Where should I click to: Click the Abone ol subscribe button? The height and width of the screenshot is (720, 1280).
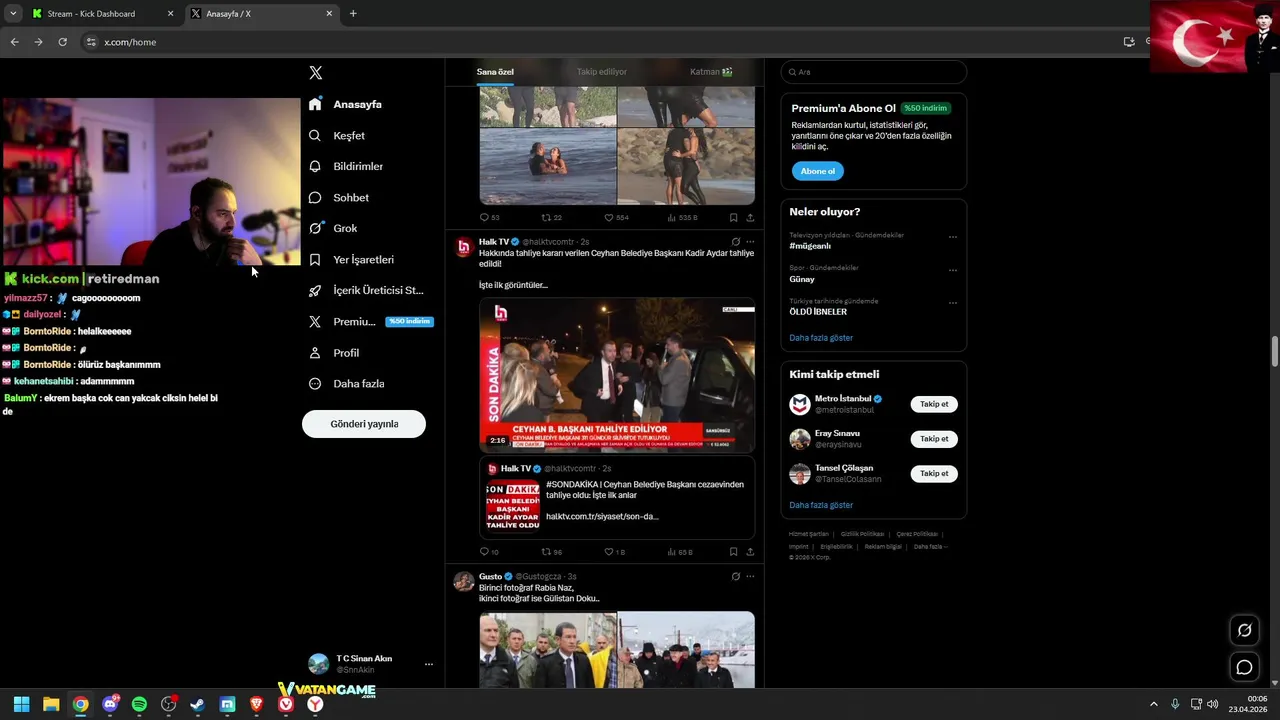coord(818,171)
